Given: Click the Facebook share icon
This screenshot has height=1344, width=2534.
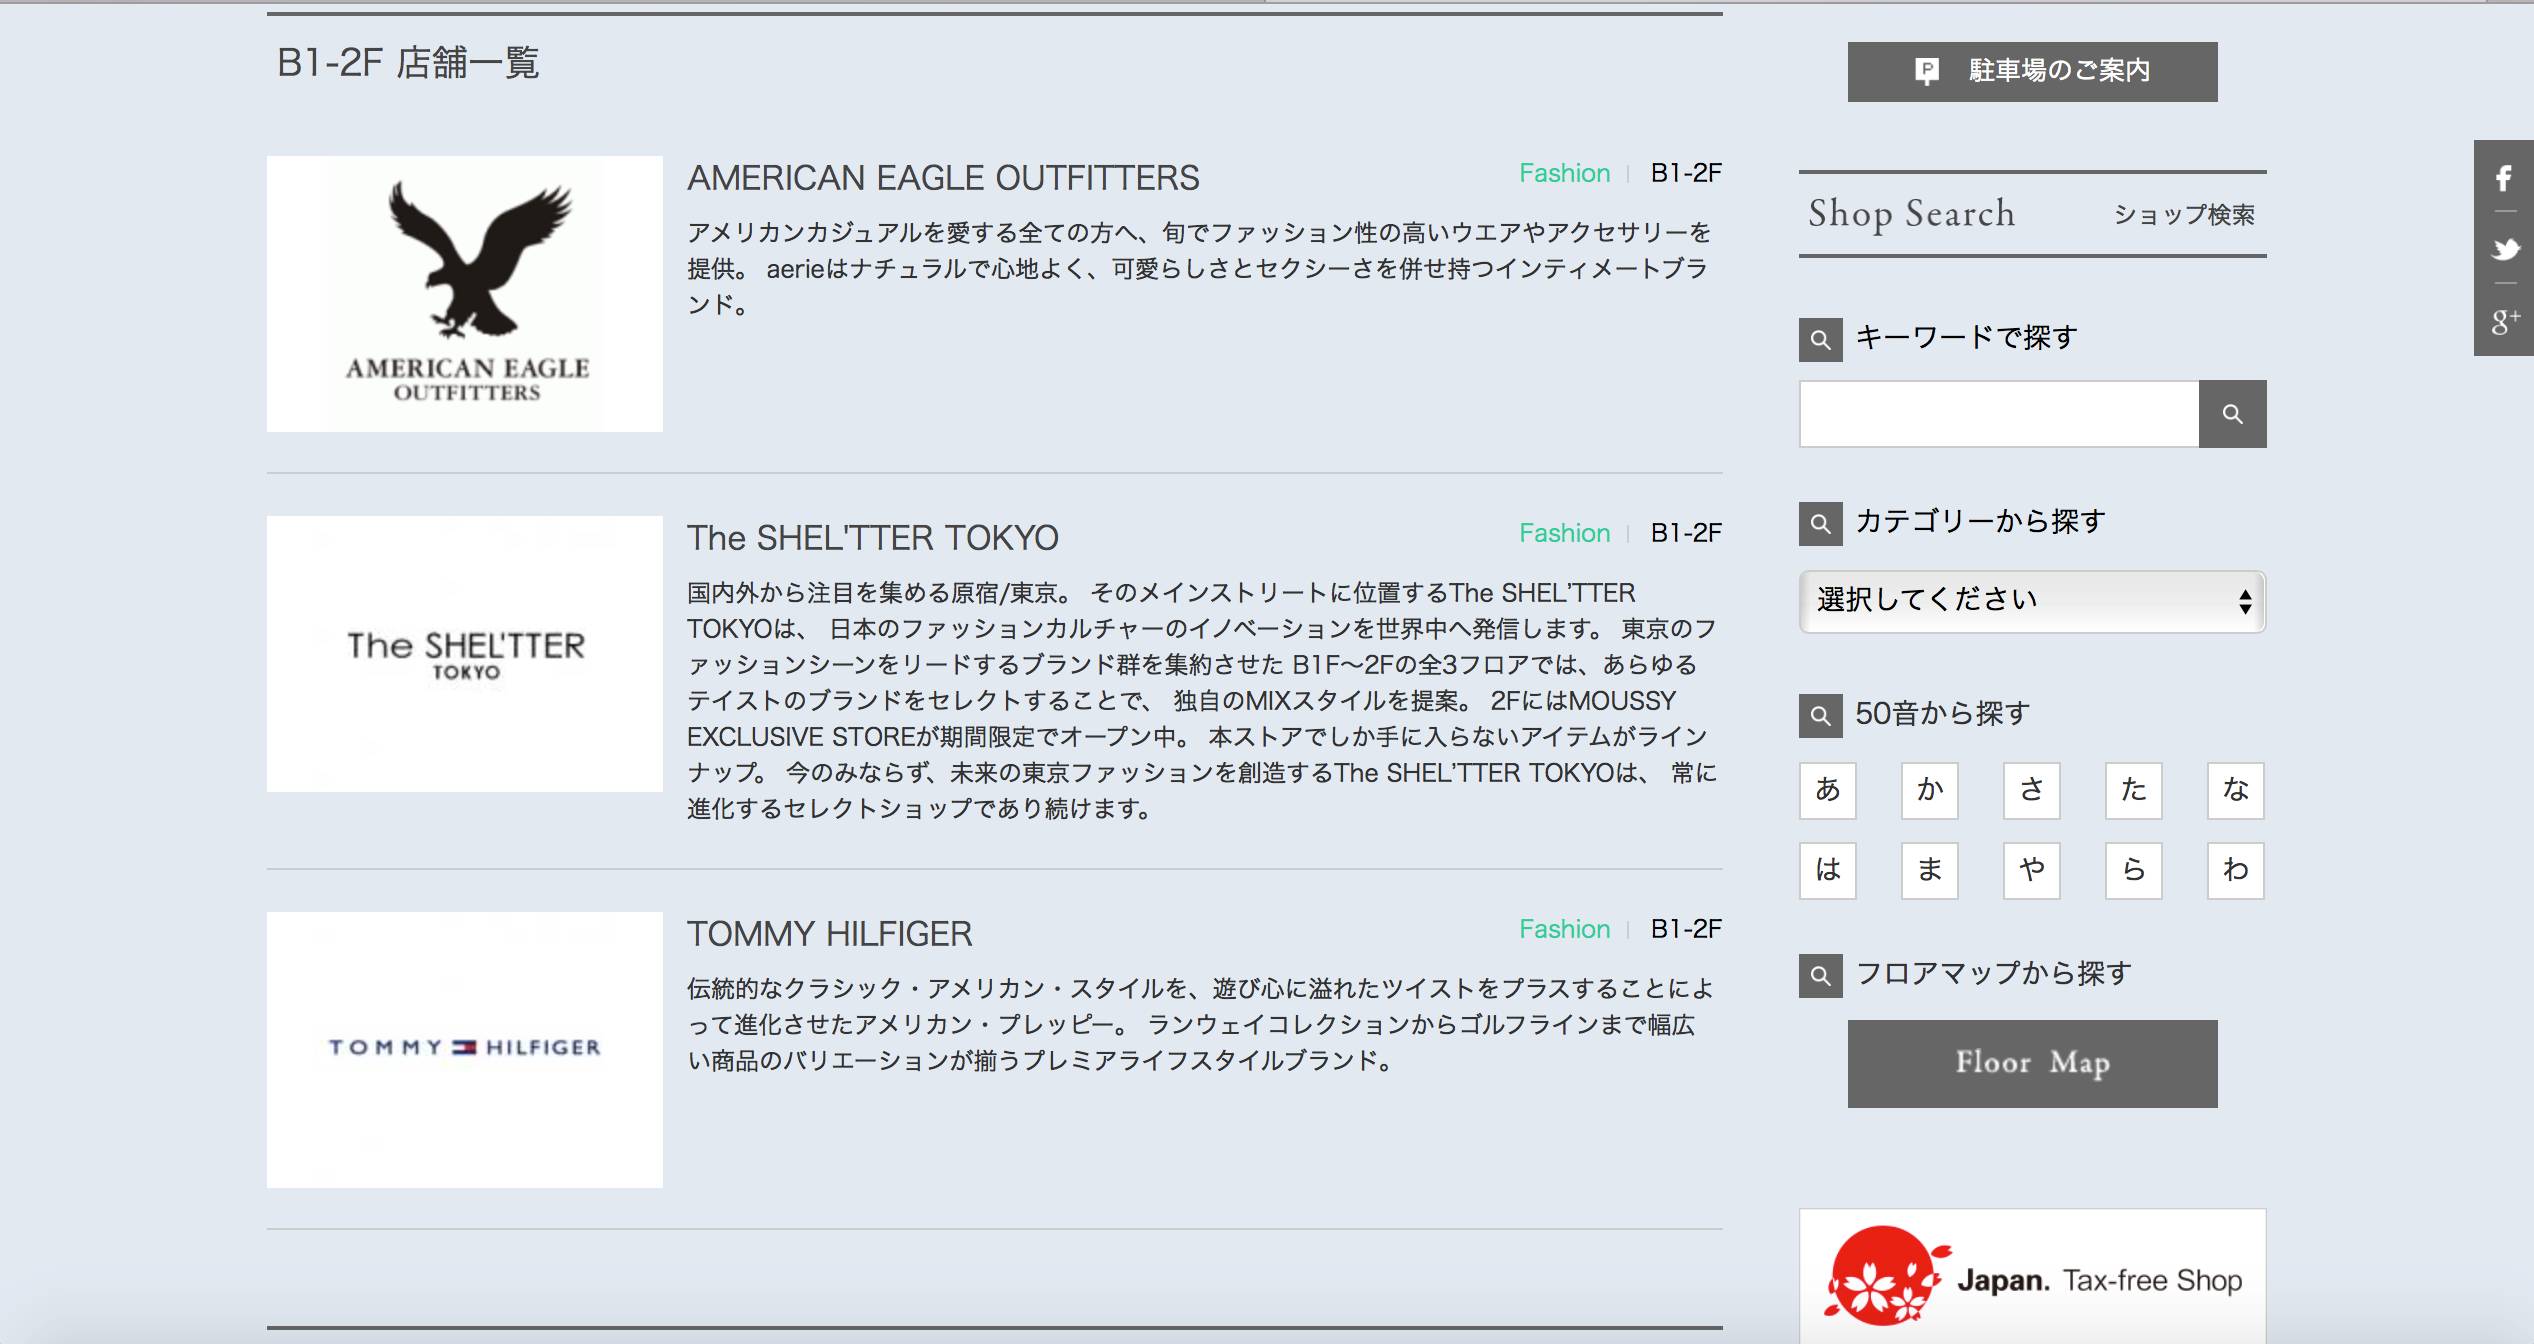Looking at the screenshot, I should click(x=2503, y=179).
